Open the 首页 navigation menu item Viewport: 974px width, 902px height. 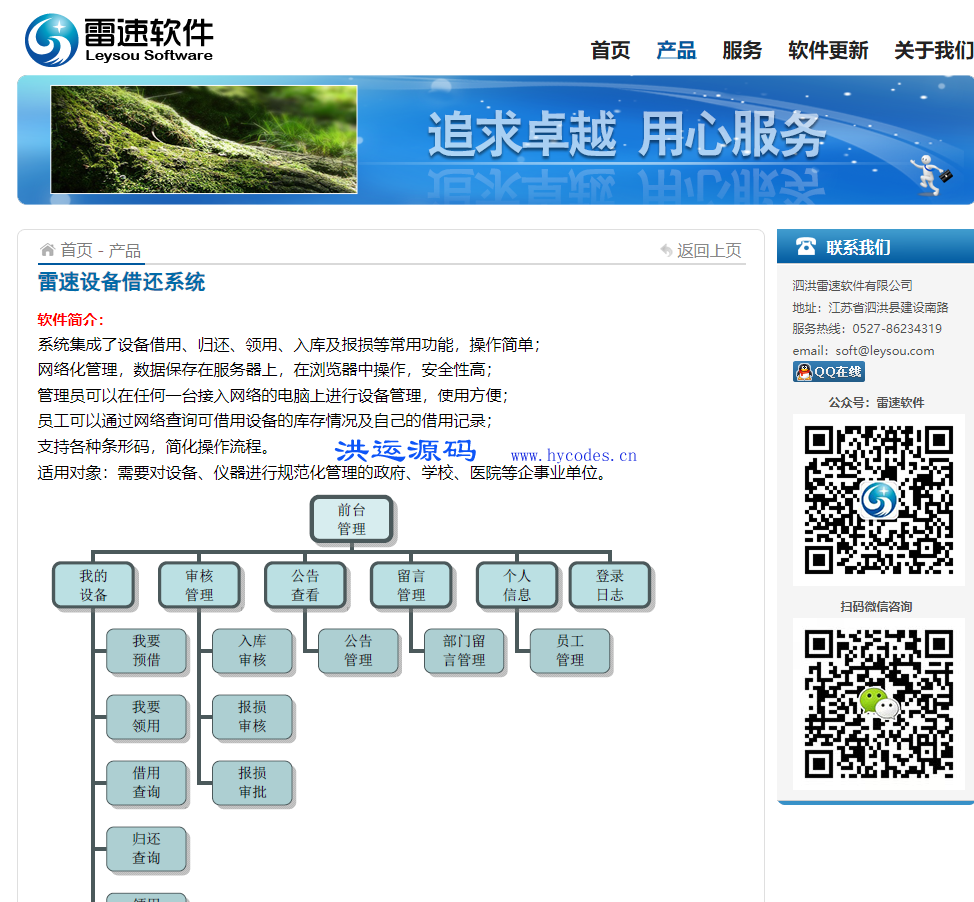(610, 50)
